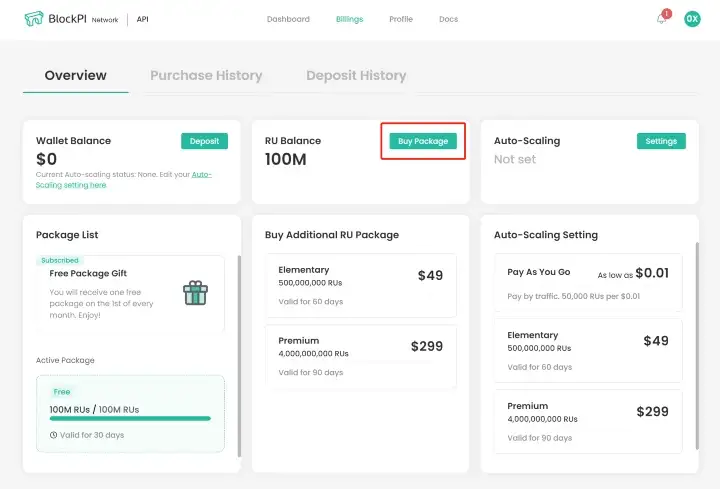Click the Package List heading
This screenshot has height=489, width=720.
click(67, 235)
